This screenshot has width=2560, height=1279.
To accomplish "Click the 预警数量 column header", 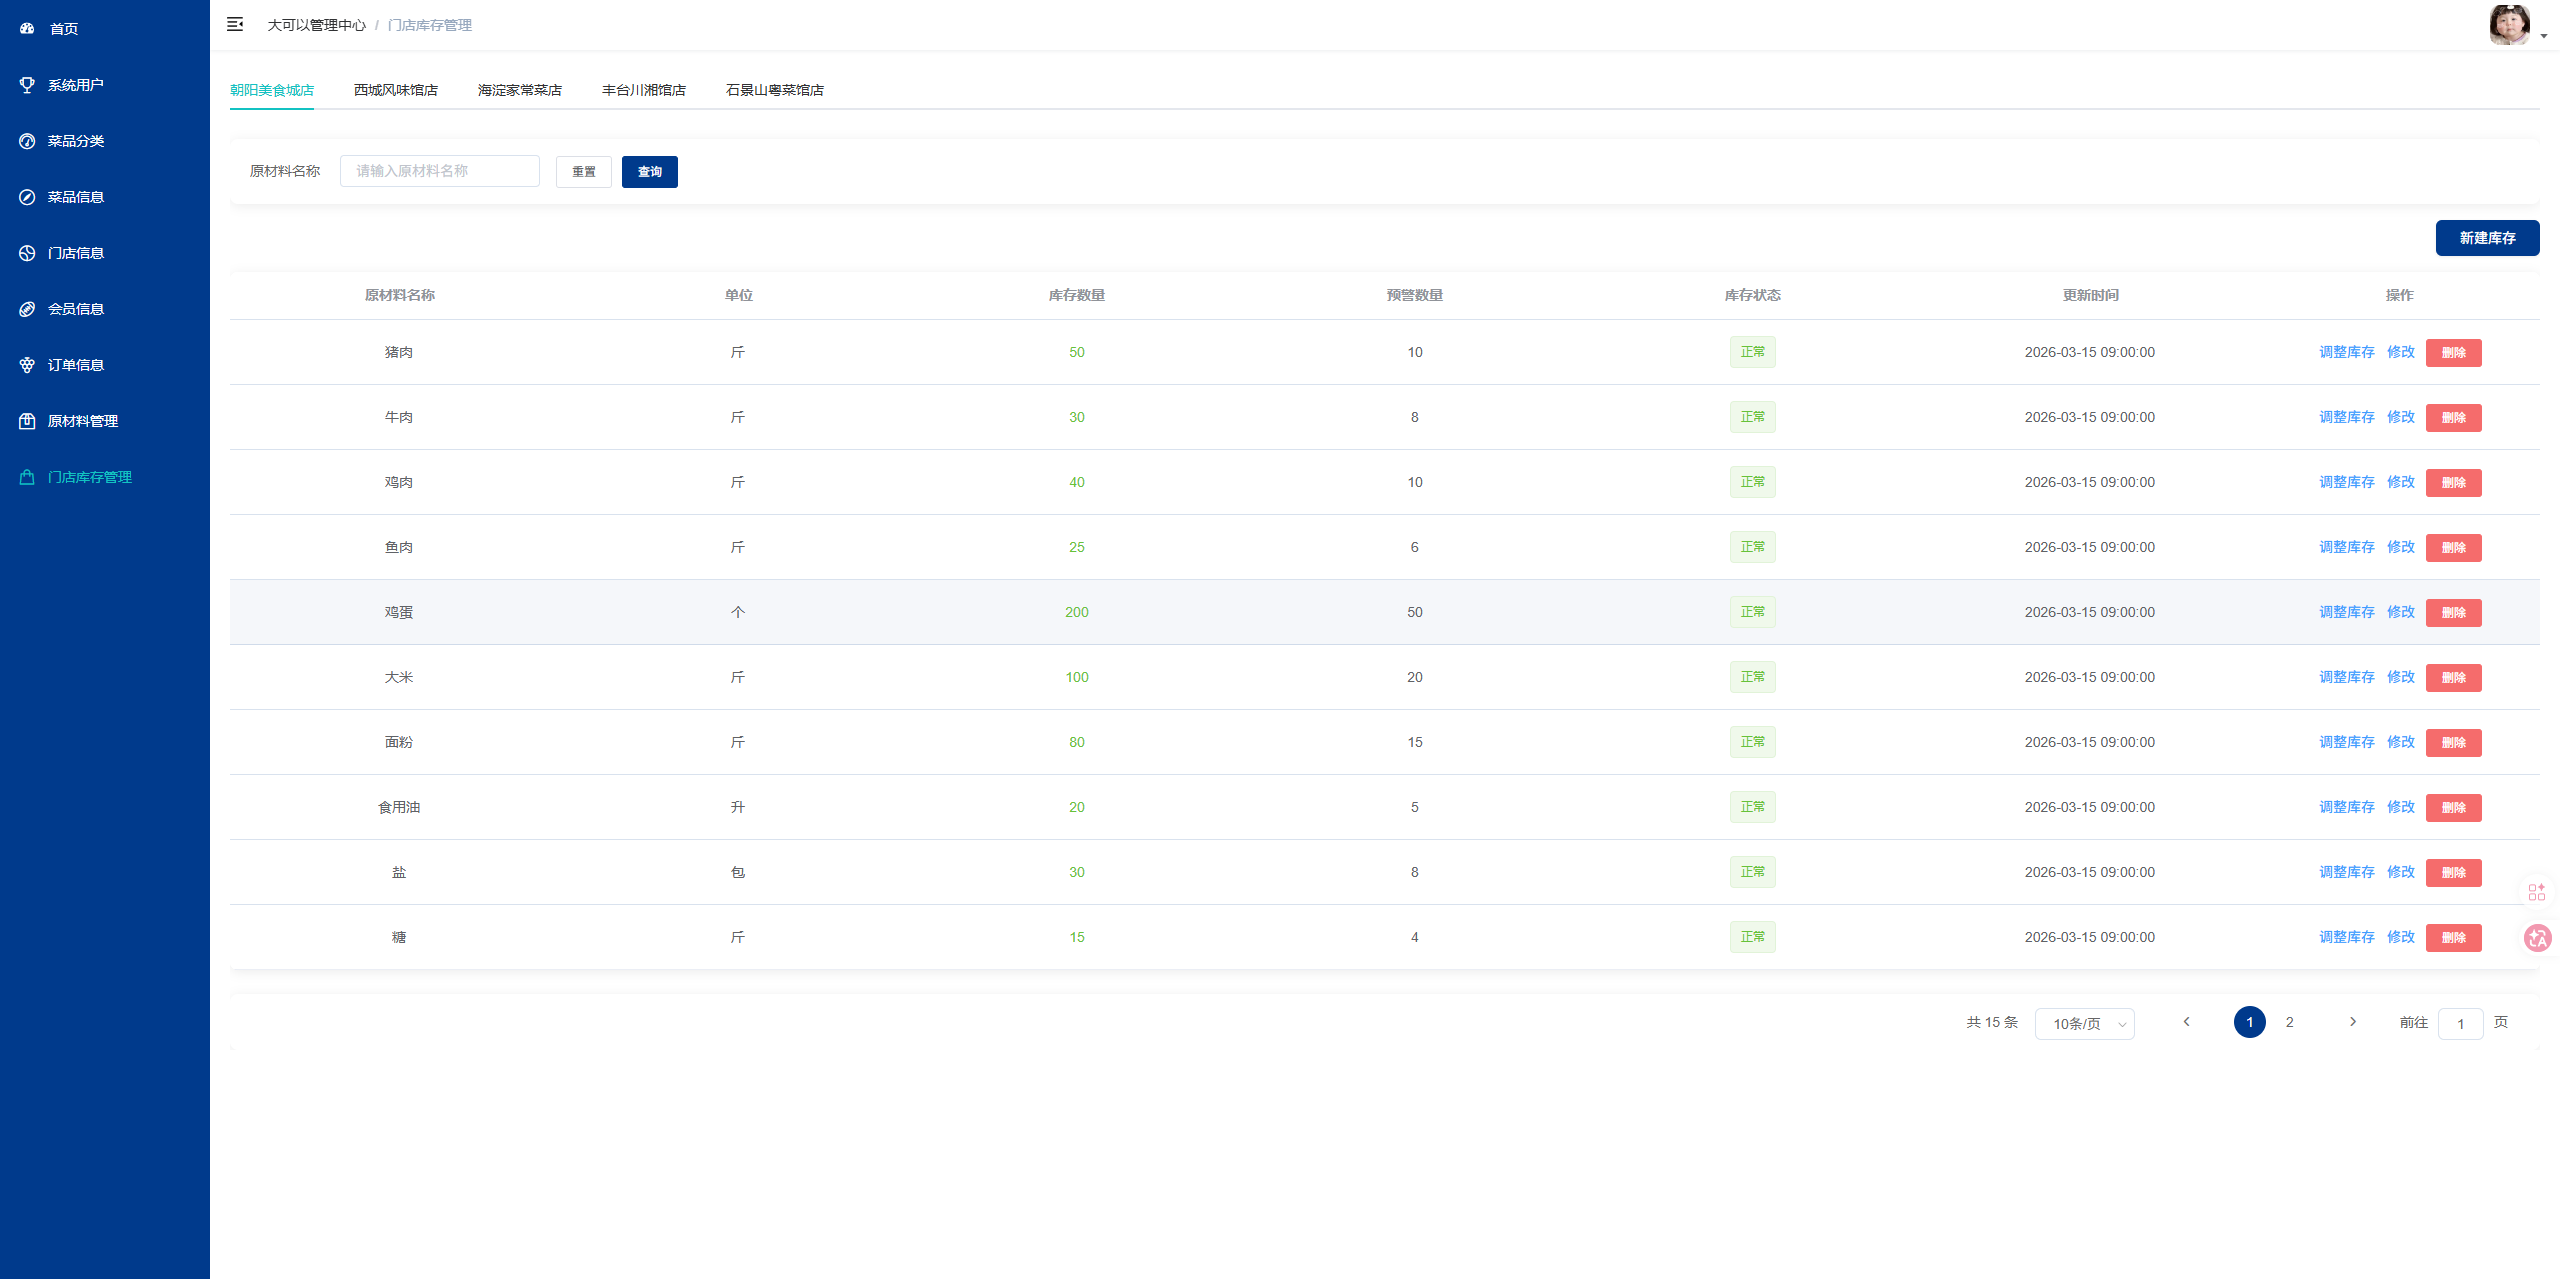I will [x=1414, y=295].
